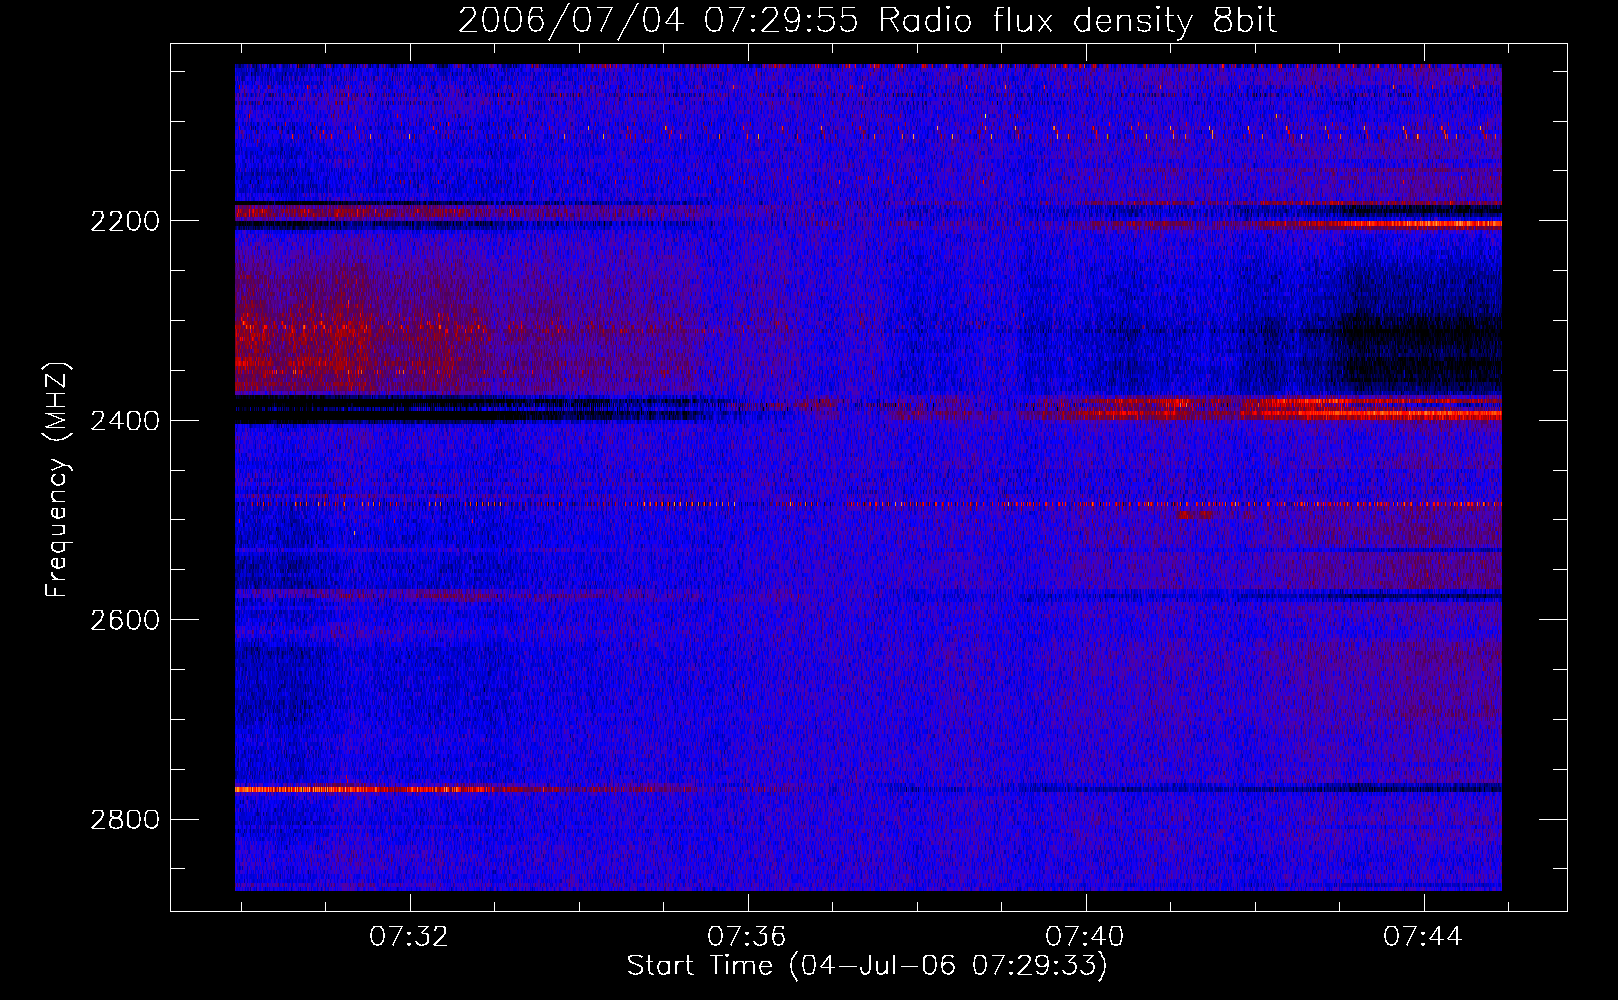The image size is (1618, 1000).
Task: Click the plot title showing 2006/07/04 07:29:55
Action: 867,21
